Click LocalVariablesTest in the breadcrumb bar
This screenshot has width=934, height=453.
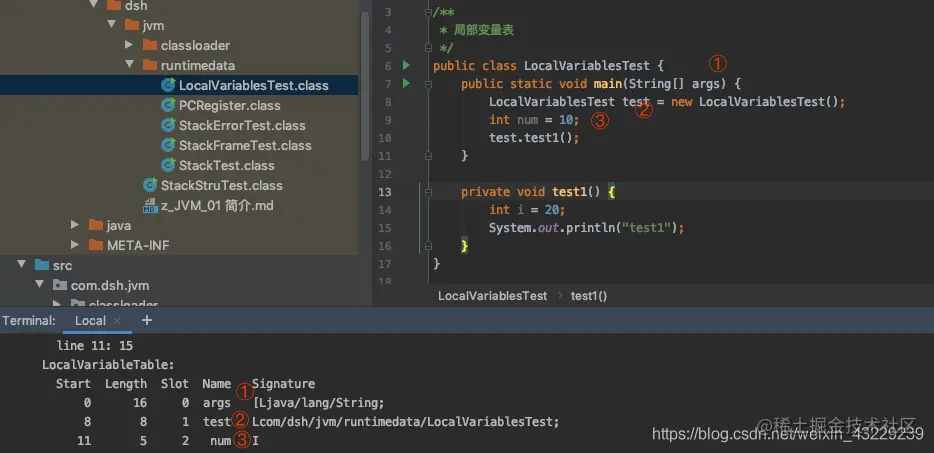pos(493,296)
